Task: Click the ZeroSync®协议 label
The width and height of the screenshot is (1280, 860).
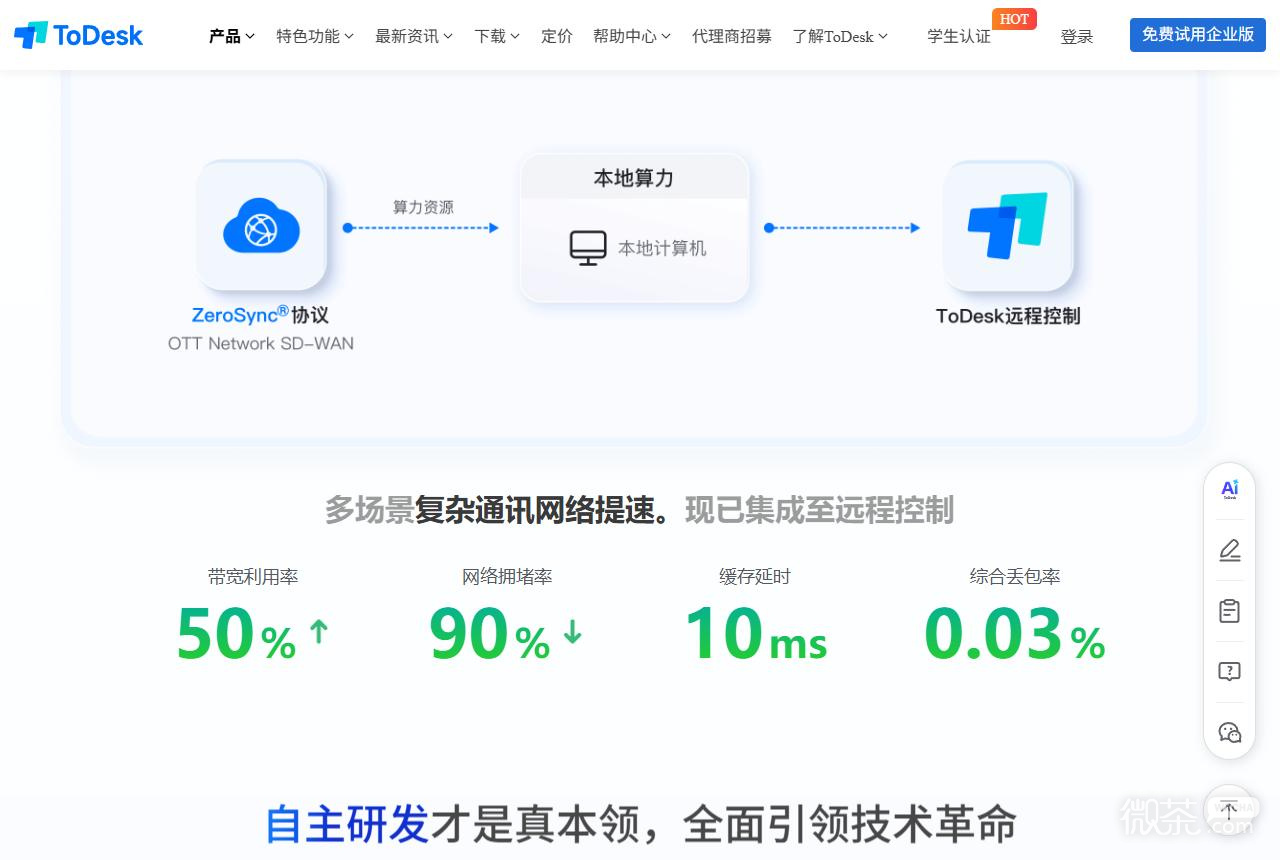Action: tap(260, 314)
